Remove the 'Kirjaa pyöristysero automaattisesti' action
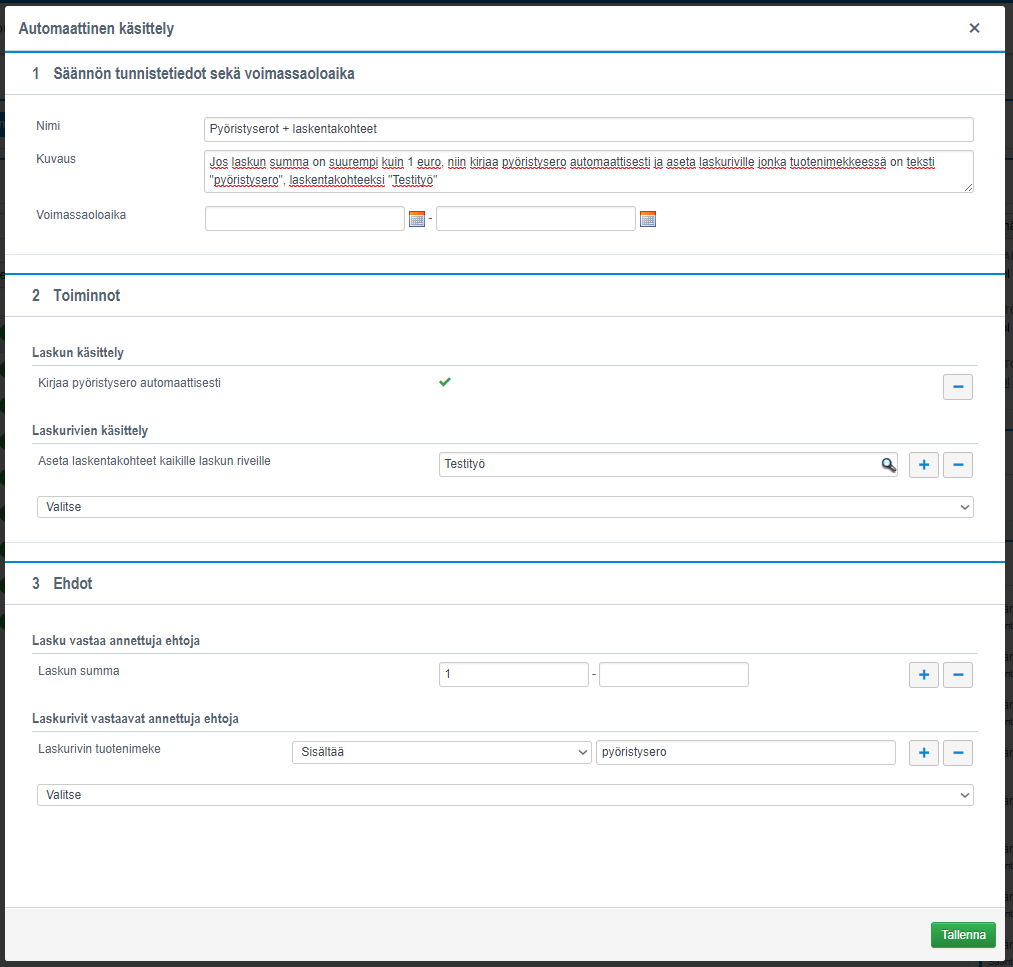1013x967 pixels. click(x=958, y=387)
